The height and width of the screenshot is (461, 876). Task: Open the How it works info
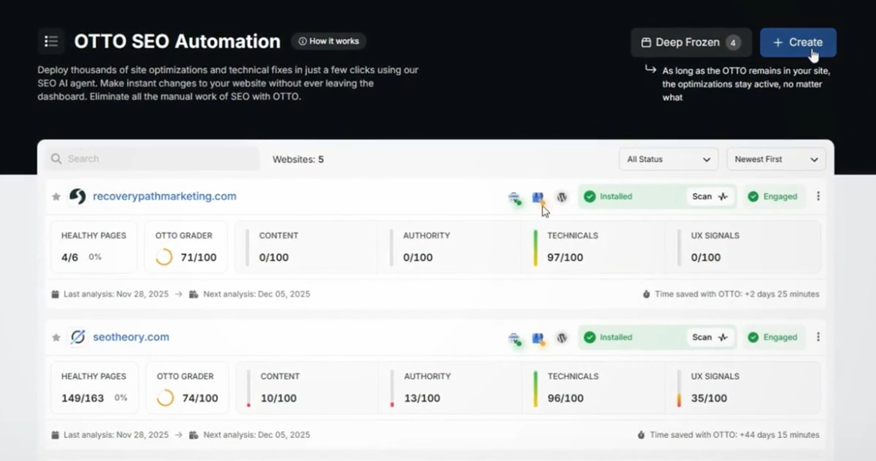[329, 41]
